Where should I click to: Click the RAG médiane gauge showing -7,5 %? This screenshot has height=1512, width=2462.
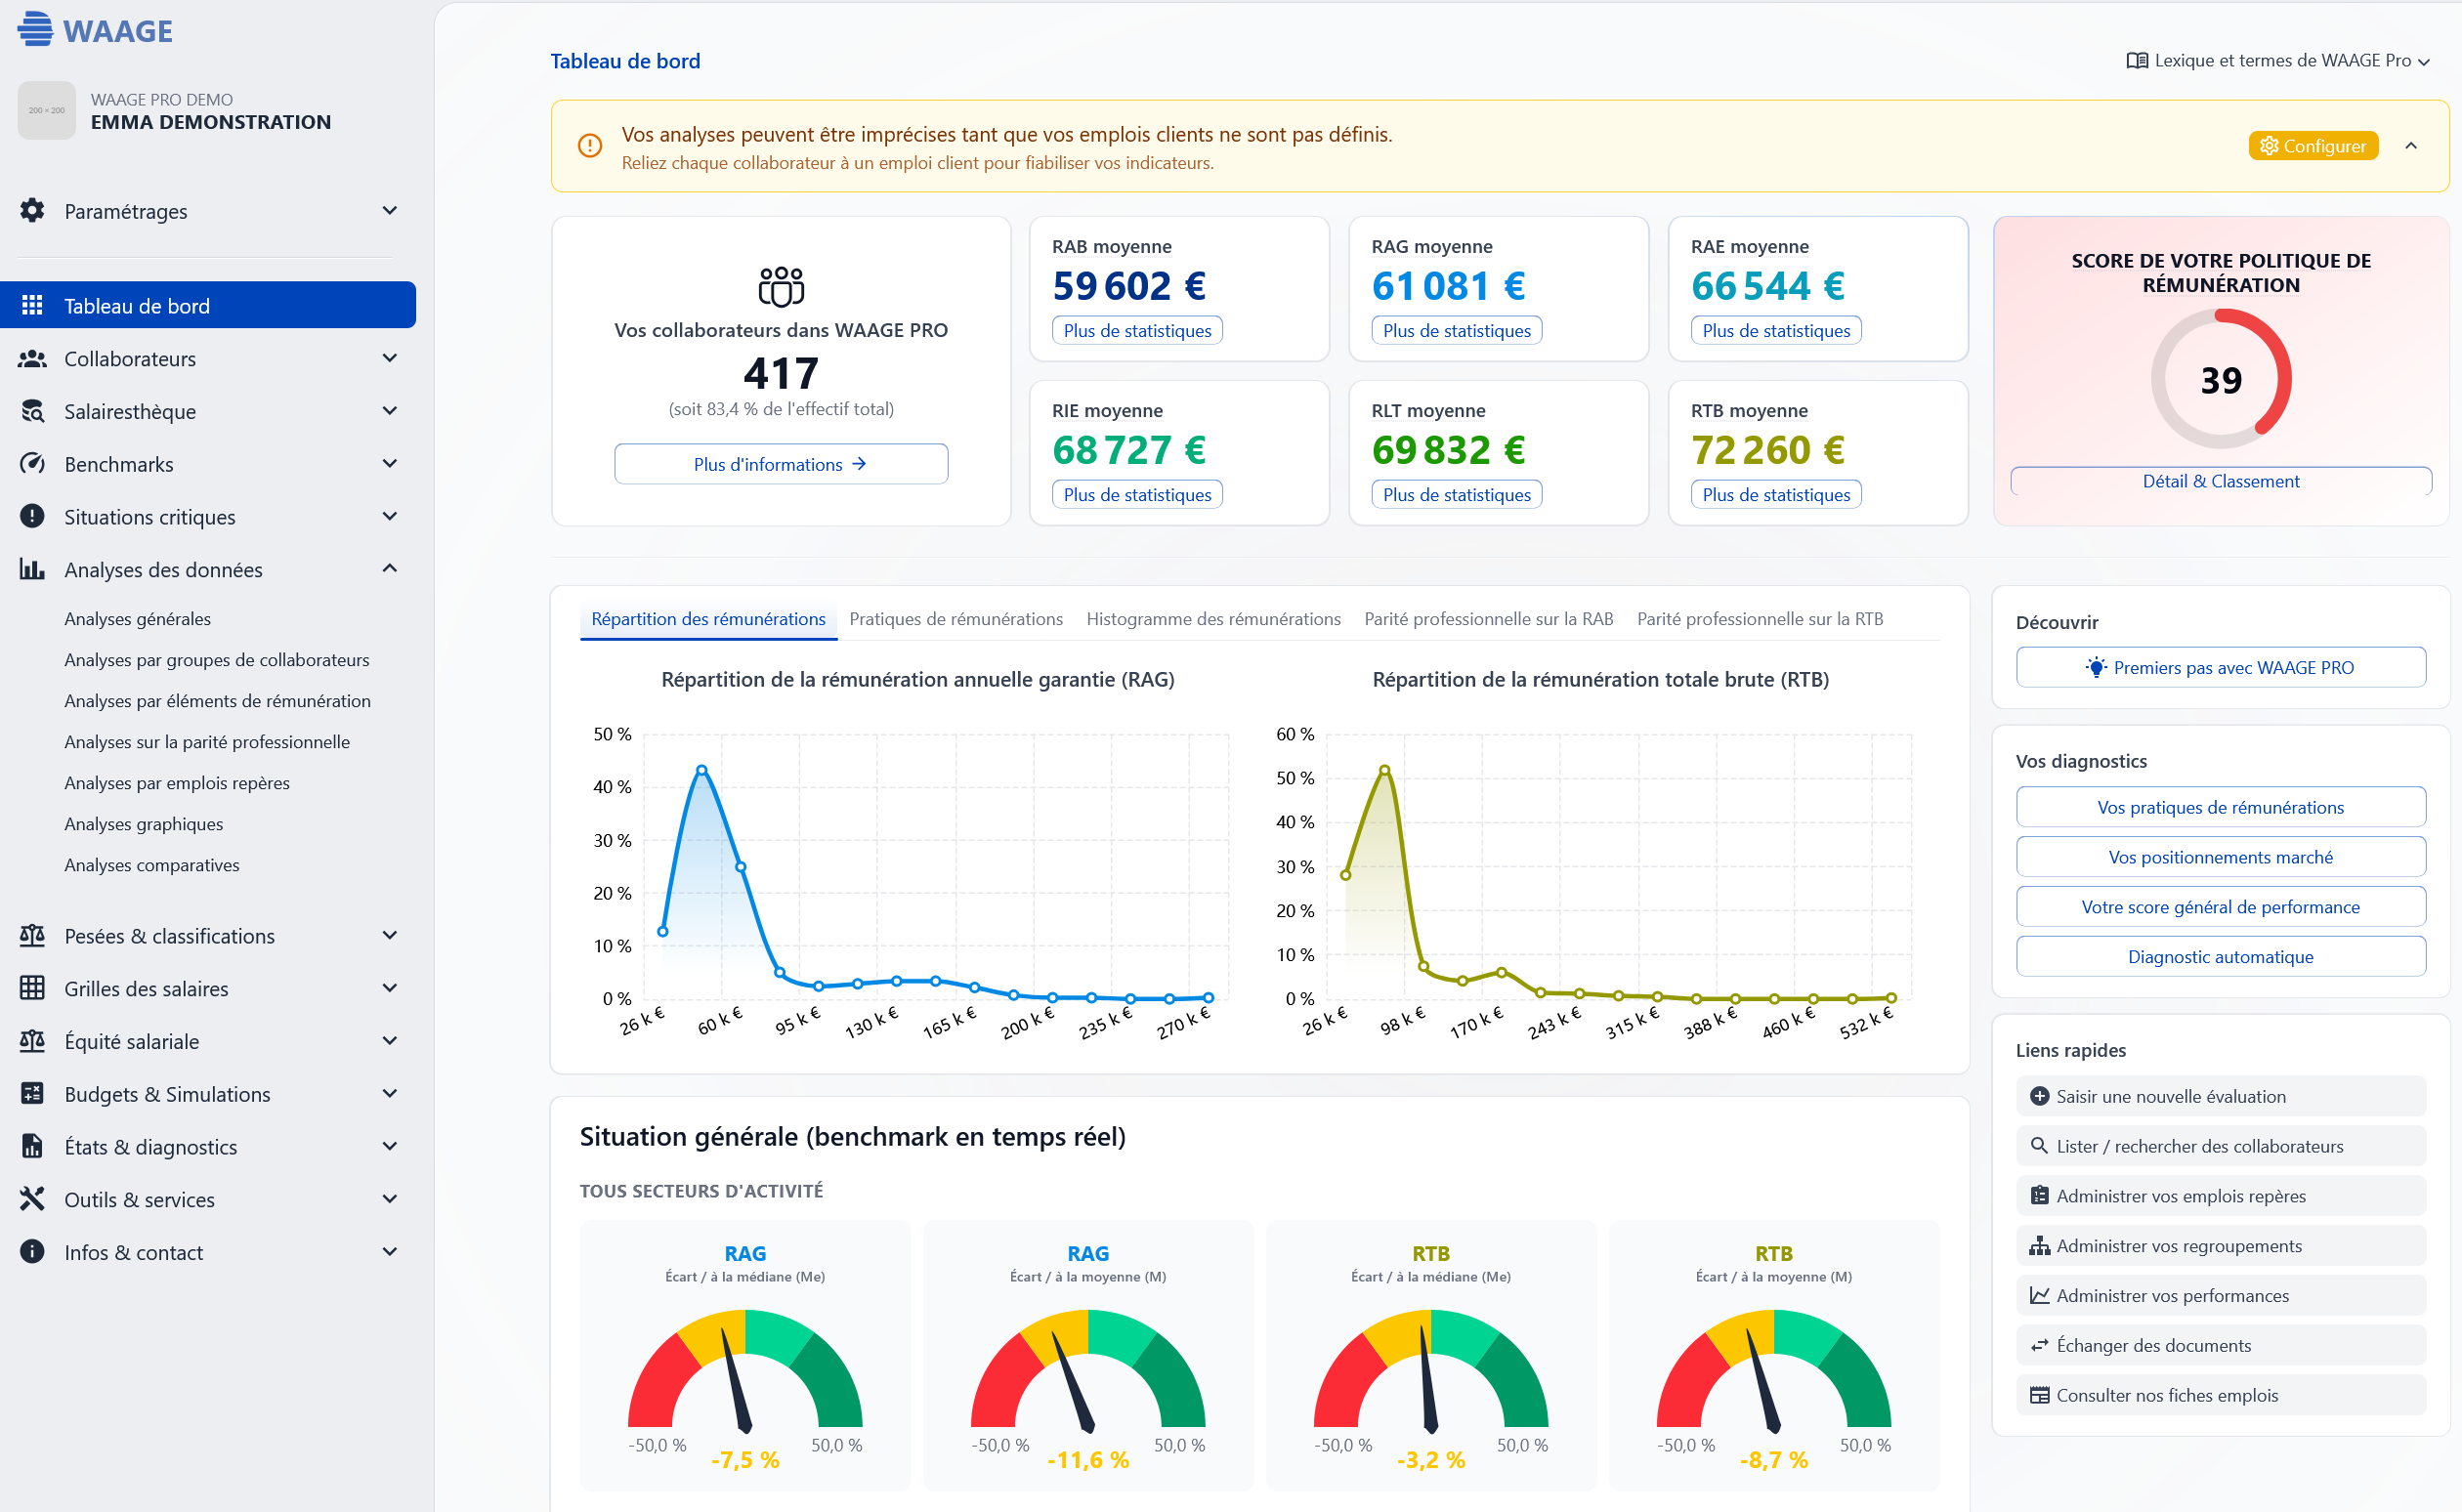coord(745,1369)
